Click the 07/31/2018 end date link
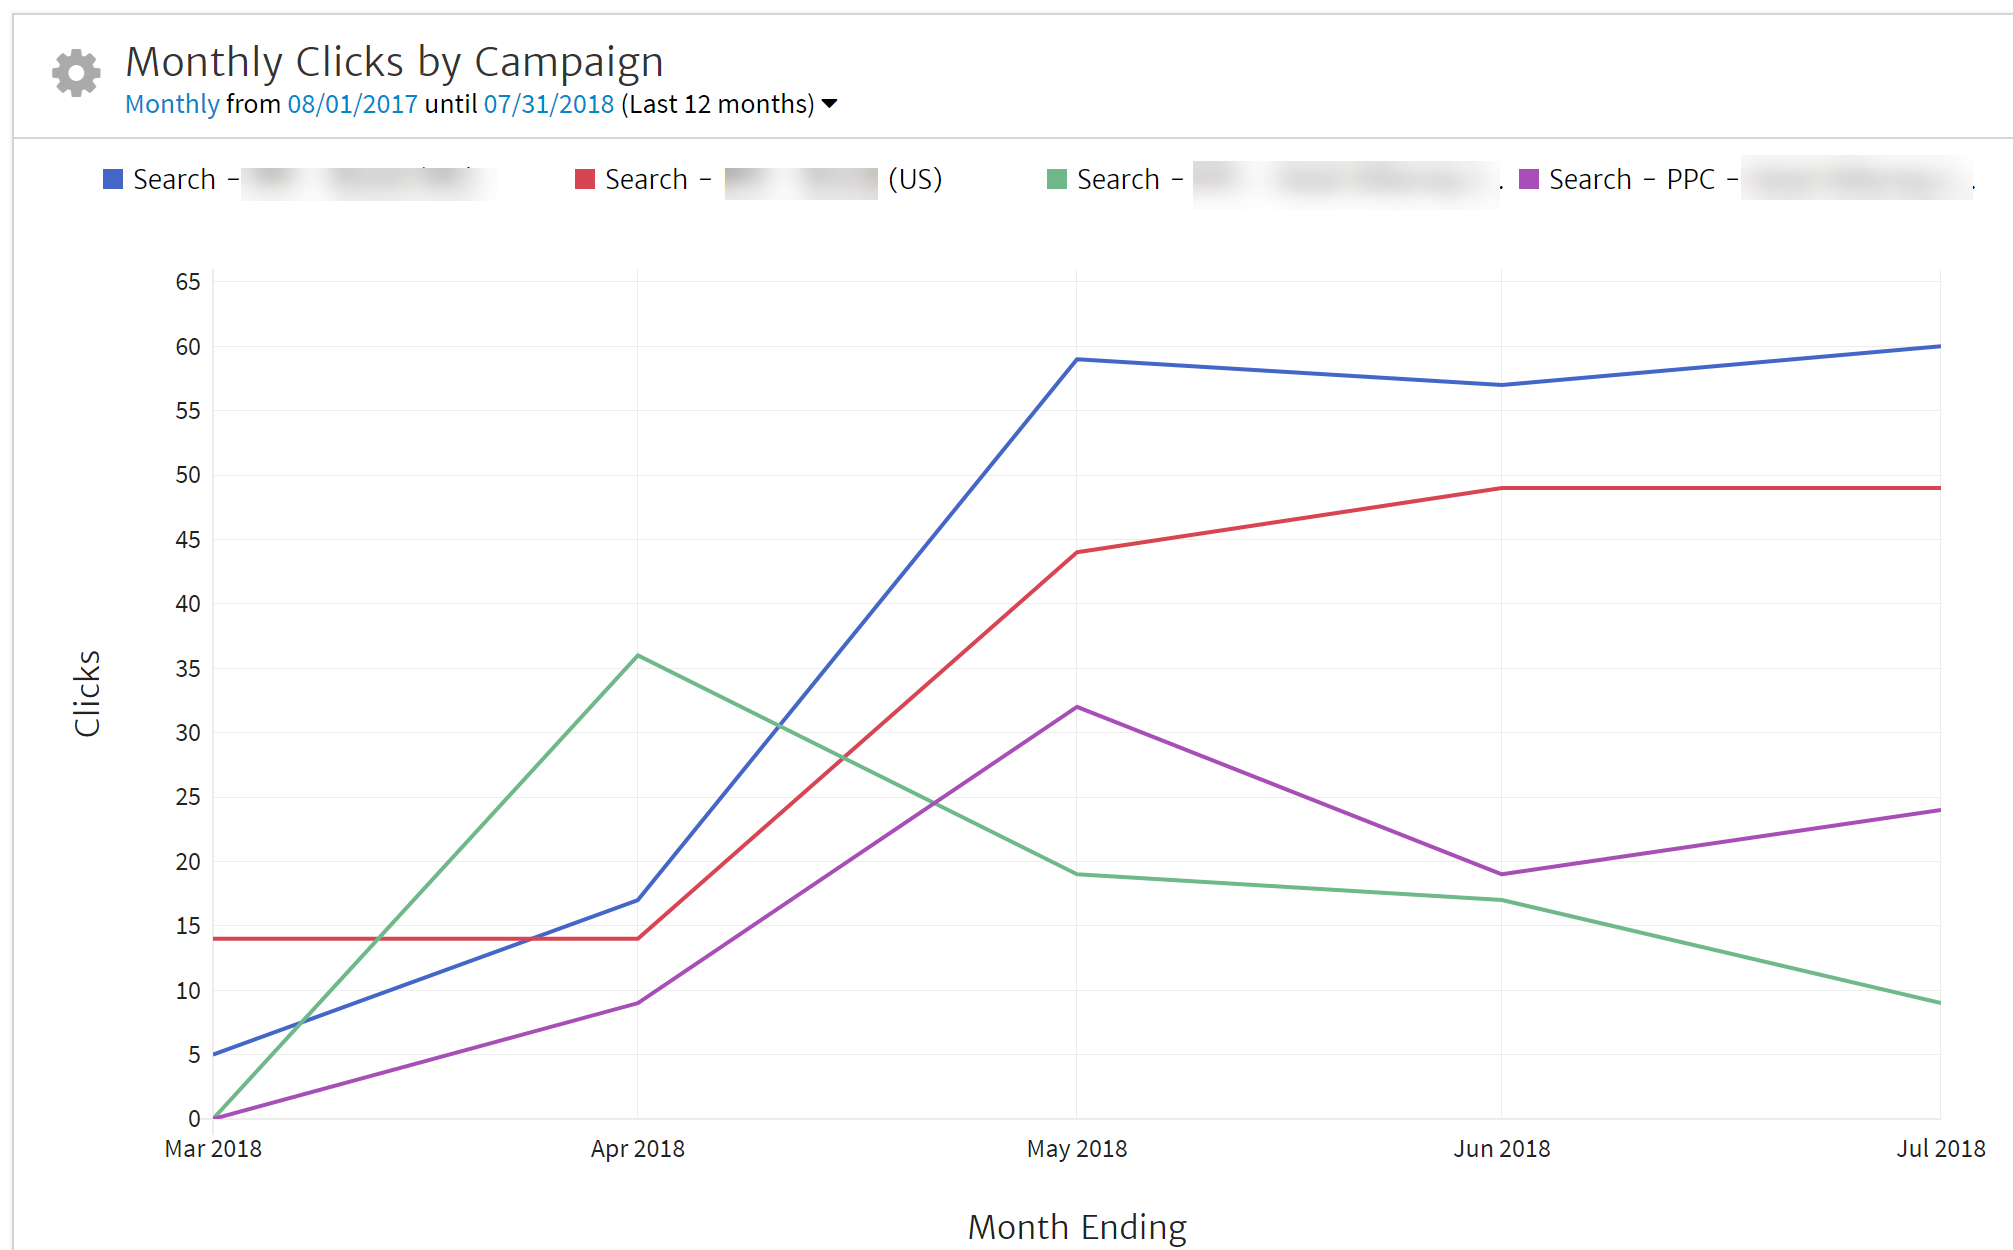2013x1250 pixels. tap(548, 104)
